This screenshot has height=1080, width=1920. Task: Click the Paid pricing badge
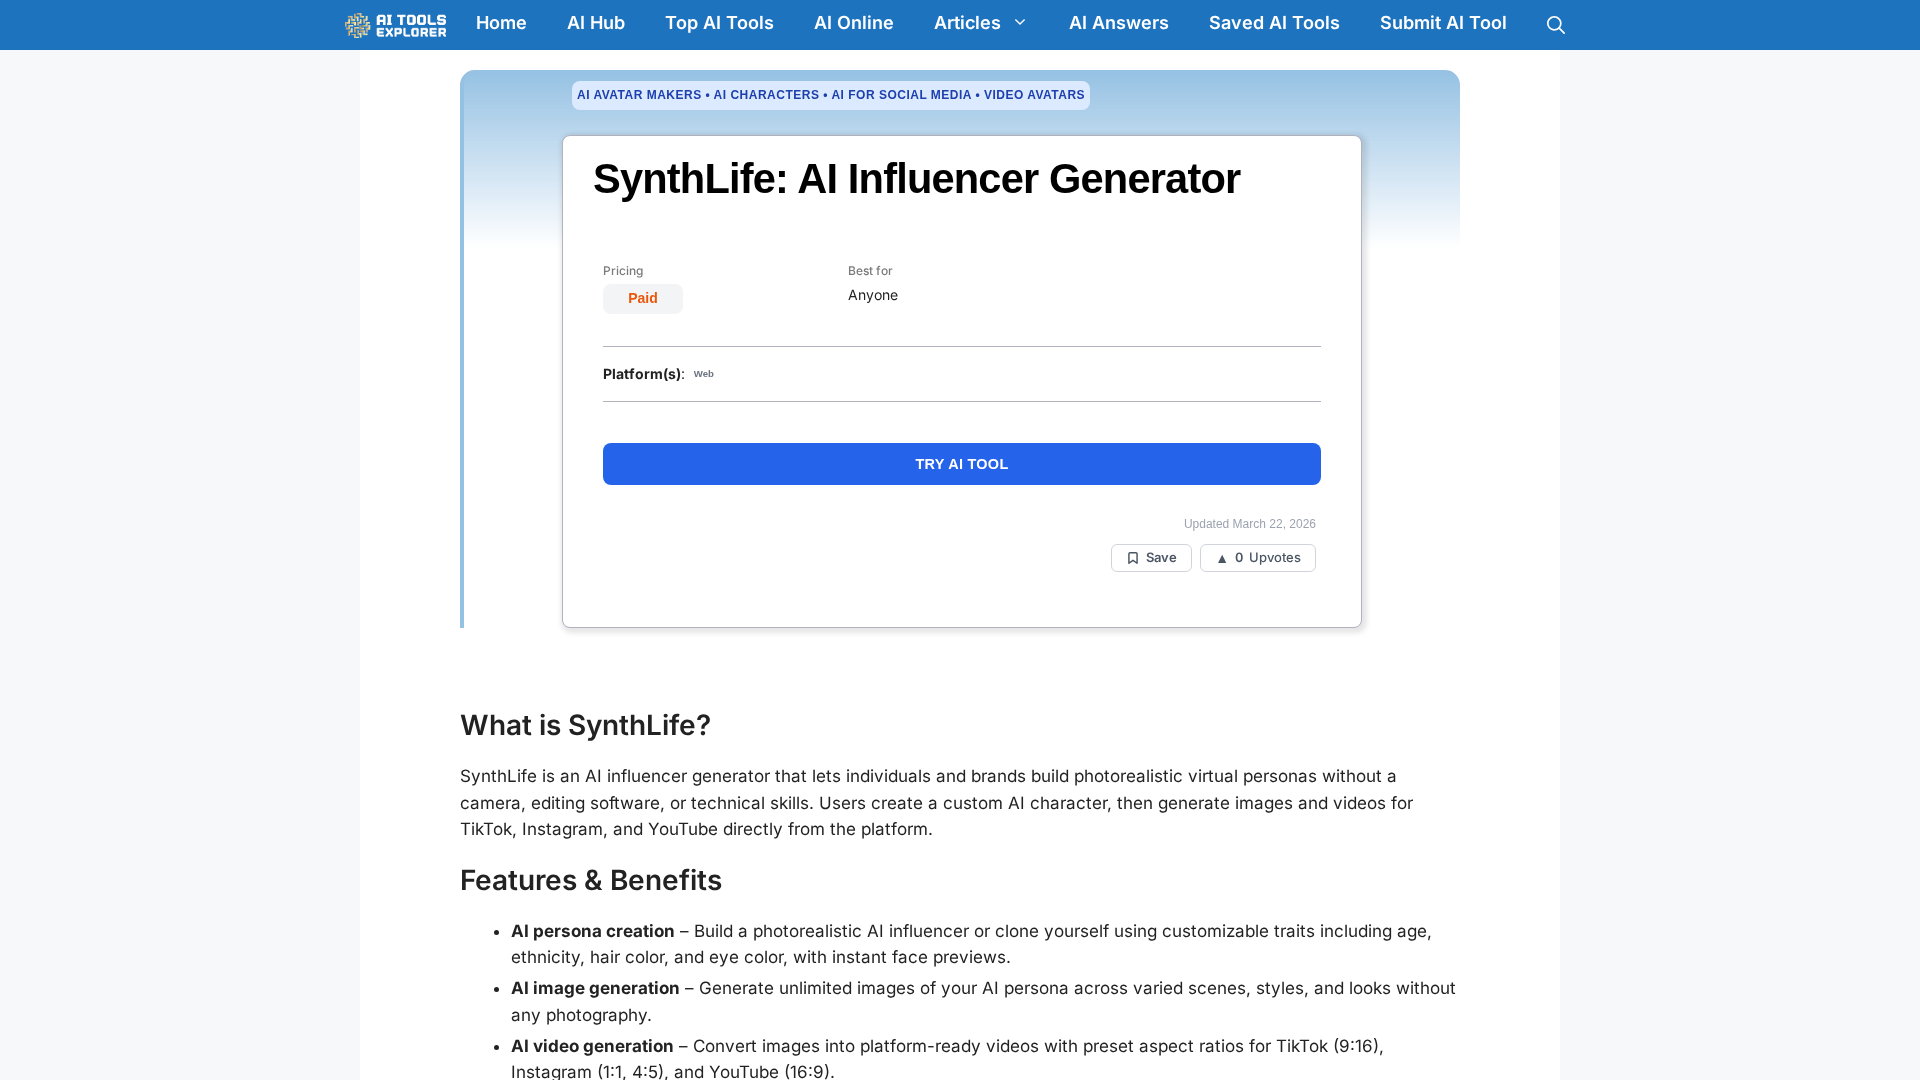(642, 299)
